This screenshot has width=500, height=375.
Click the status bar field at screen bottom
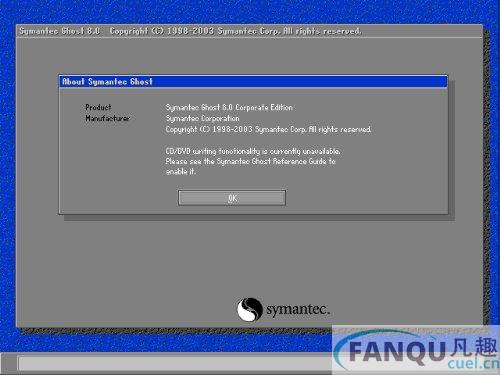(x=175, y=363)
